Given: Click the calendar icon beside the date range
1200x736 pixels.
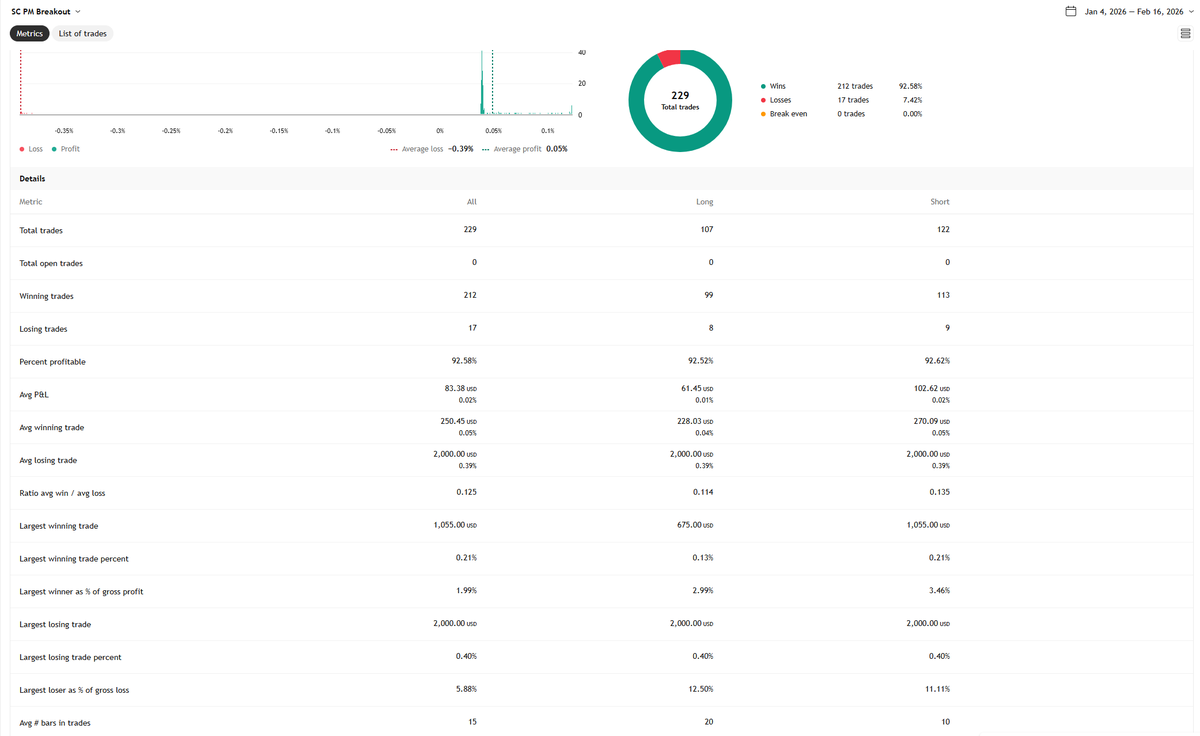Looking at the screenshot, I should pyautogui.click(x=1070, y=12).
